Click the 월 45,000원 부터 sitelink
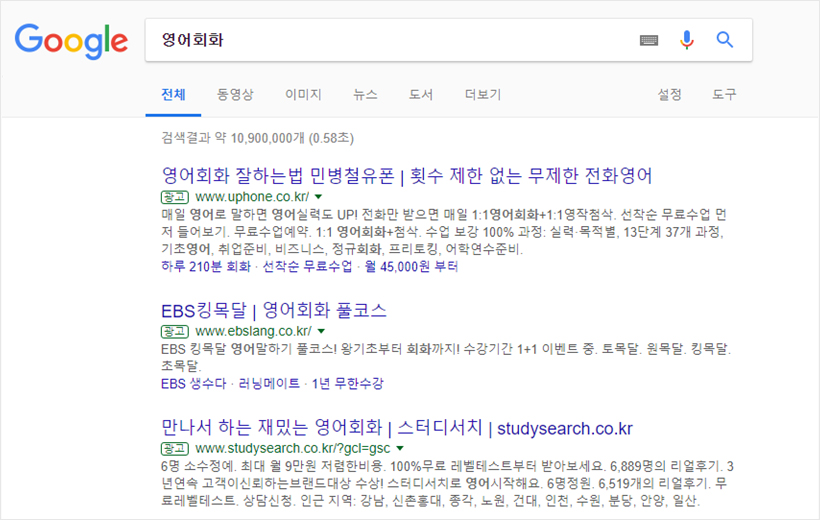 411,267
